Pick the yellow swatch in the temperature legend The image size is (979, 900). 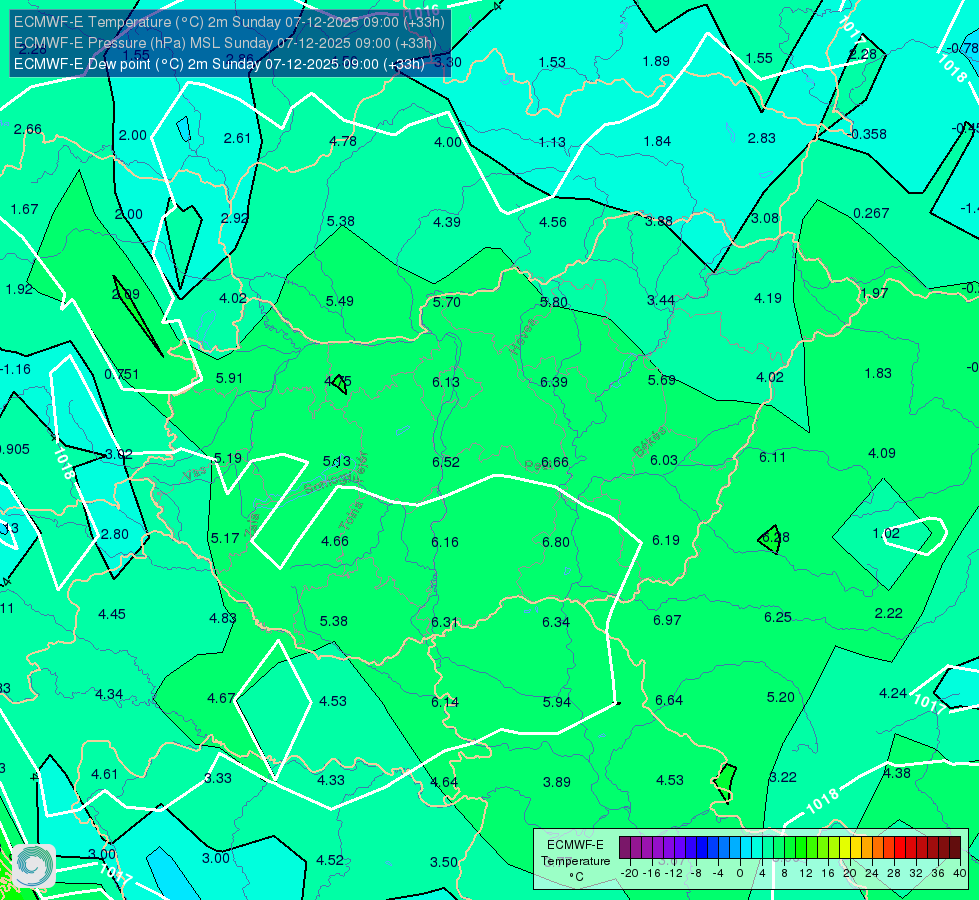pyautogui.click(x=845, y=848)
